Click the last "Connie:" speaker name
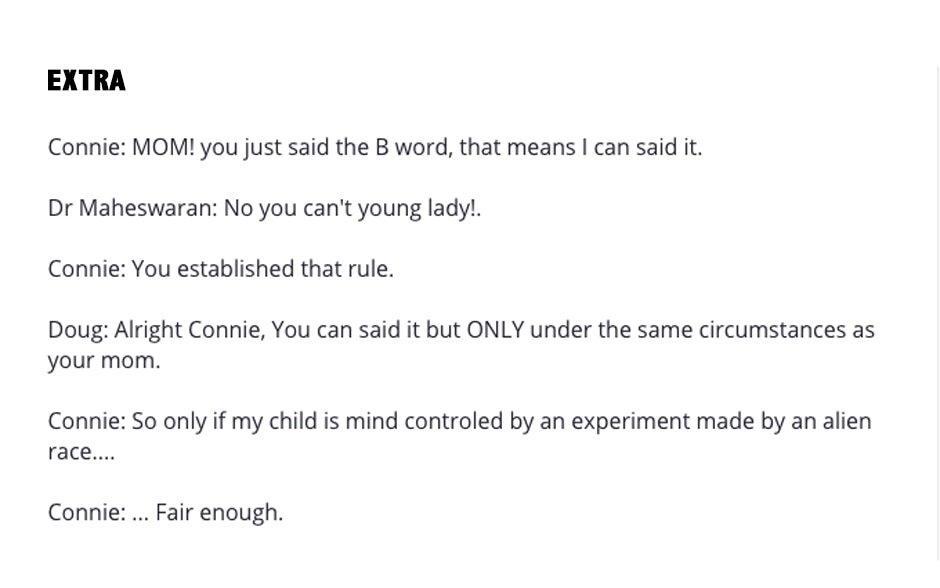 click(86, 513)
